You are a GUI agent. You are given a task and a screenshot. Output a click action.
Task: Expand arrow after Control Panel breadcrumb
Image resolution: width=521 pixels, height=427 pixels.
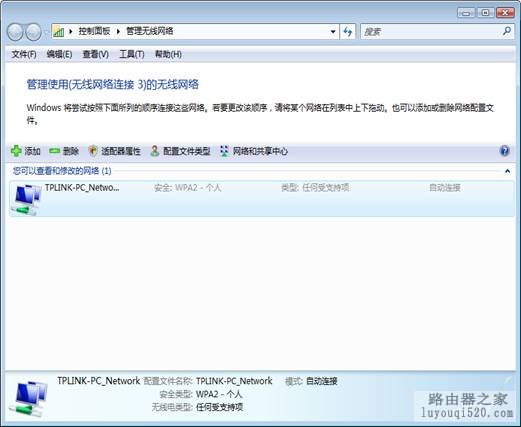(x=118, y=31)
